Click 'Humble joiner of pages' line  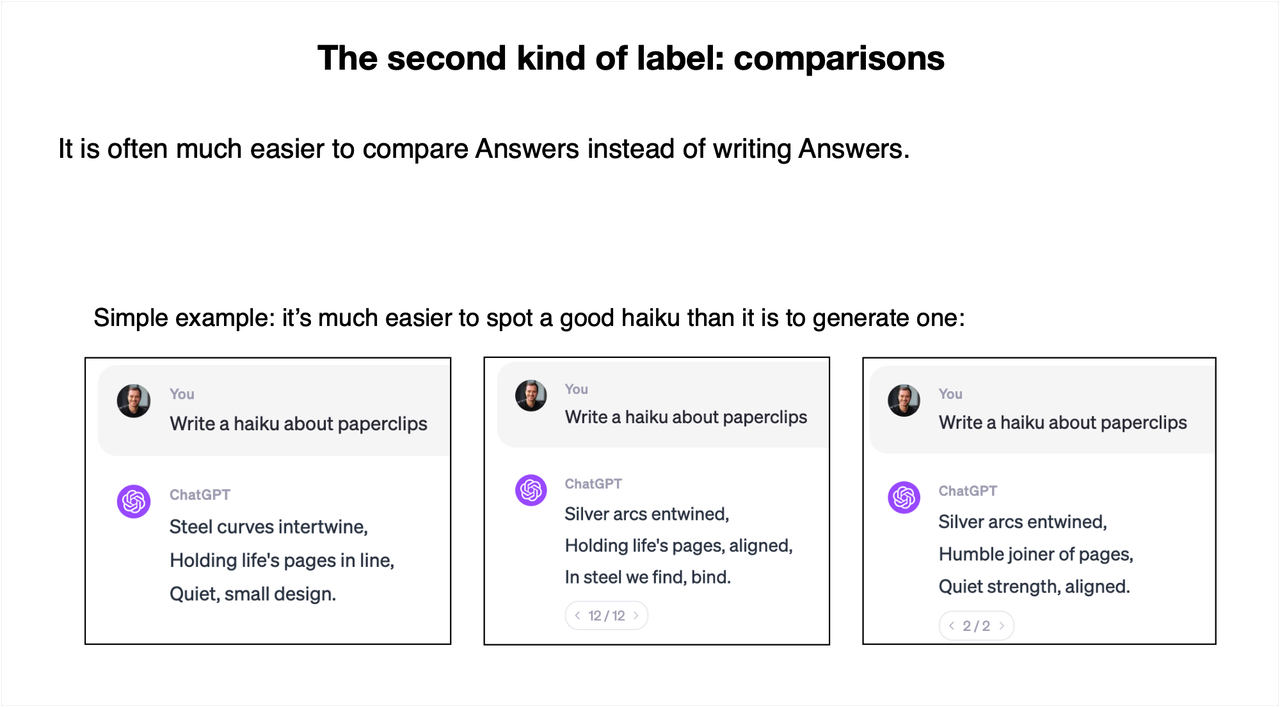(x=1036, y=554)
